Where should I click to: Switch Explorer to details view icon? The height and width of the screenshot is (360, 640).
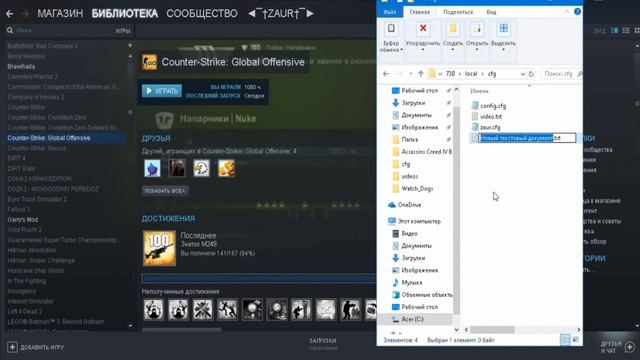click(565, 340)
